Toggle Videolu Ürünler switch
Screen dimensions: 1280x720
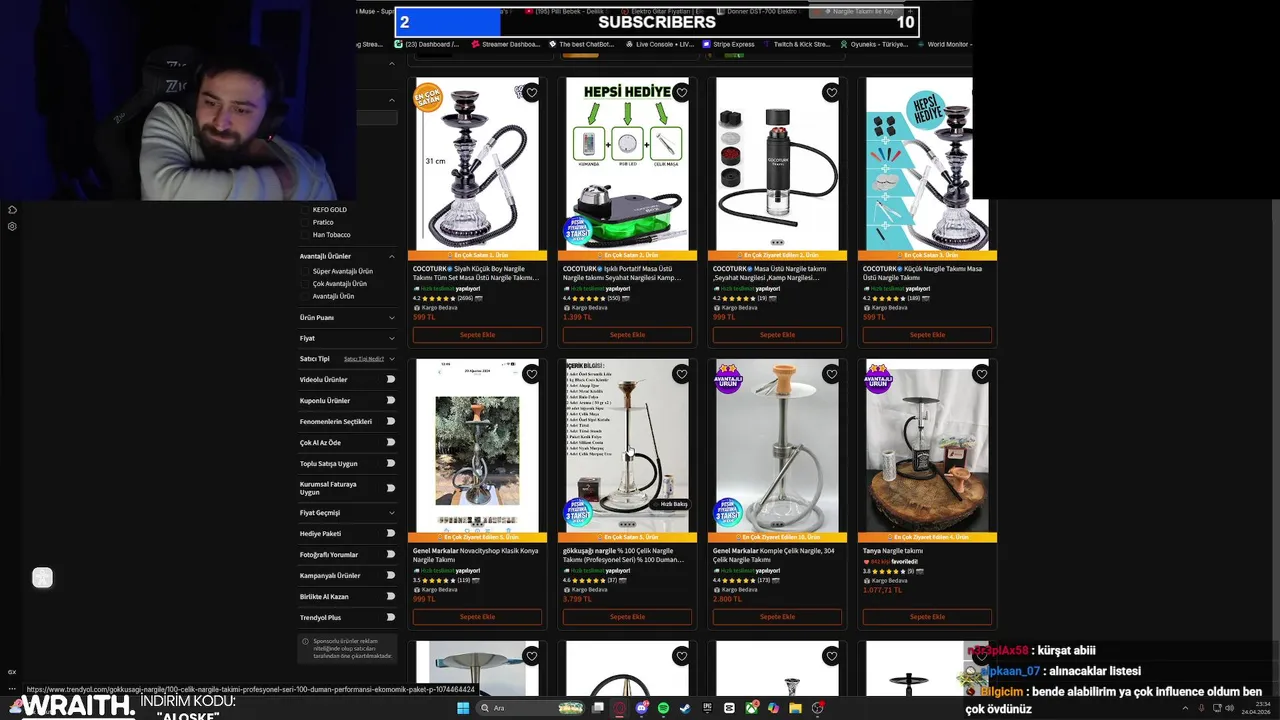click(x=390, y=380)
